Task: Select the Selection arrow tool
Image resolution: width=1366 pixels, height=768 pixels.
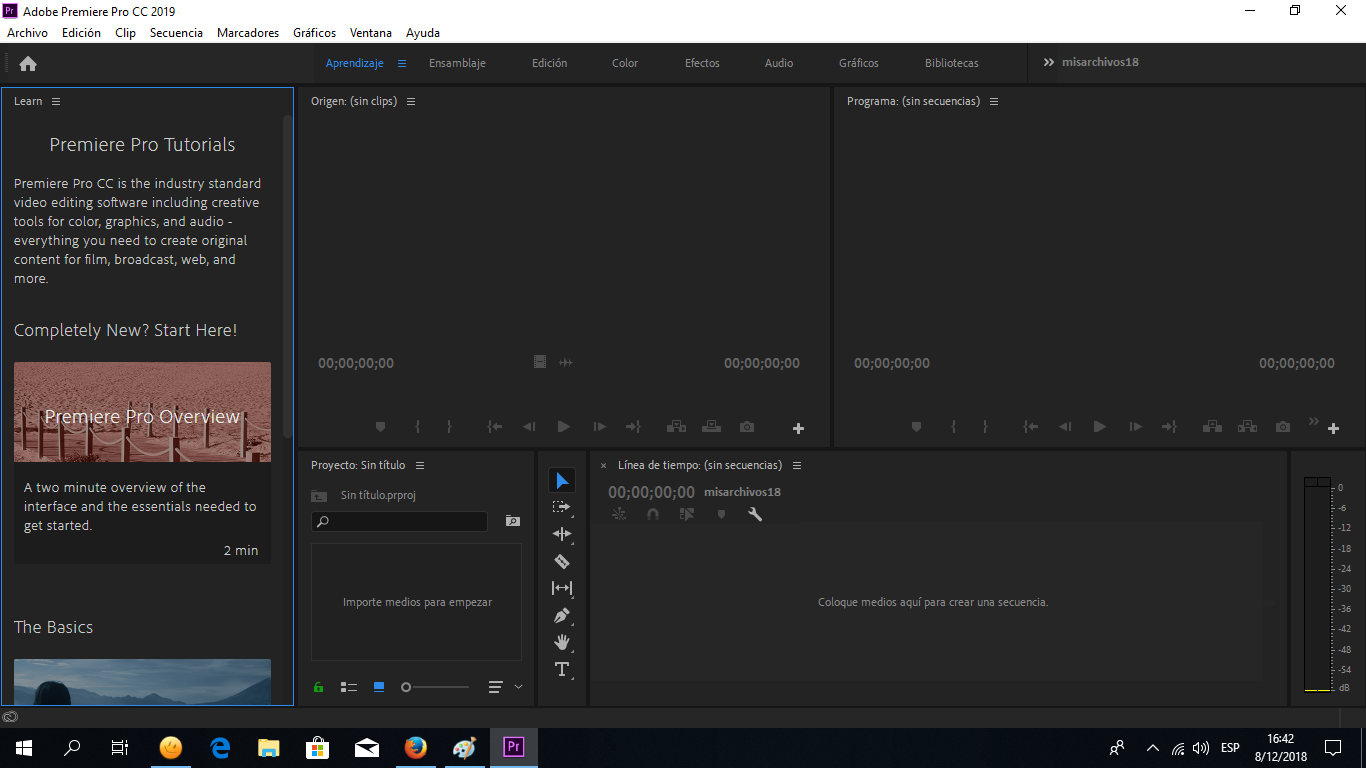Action: click(562, 481)
